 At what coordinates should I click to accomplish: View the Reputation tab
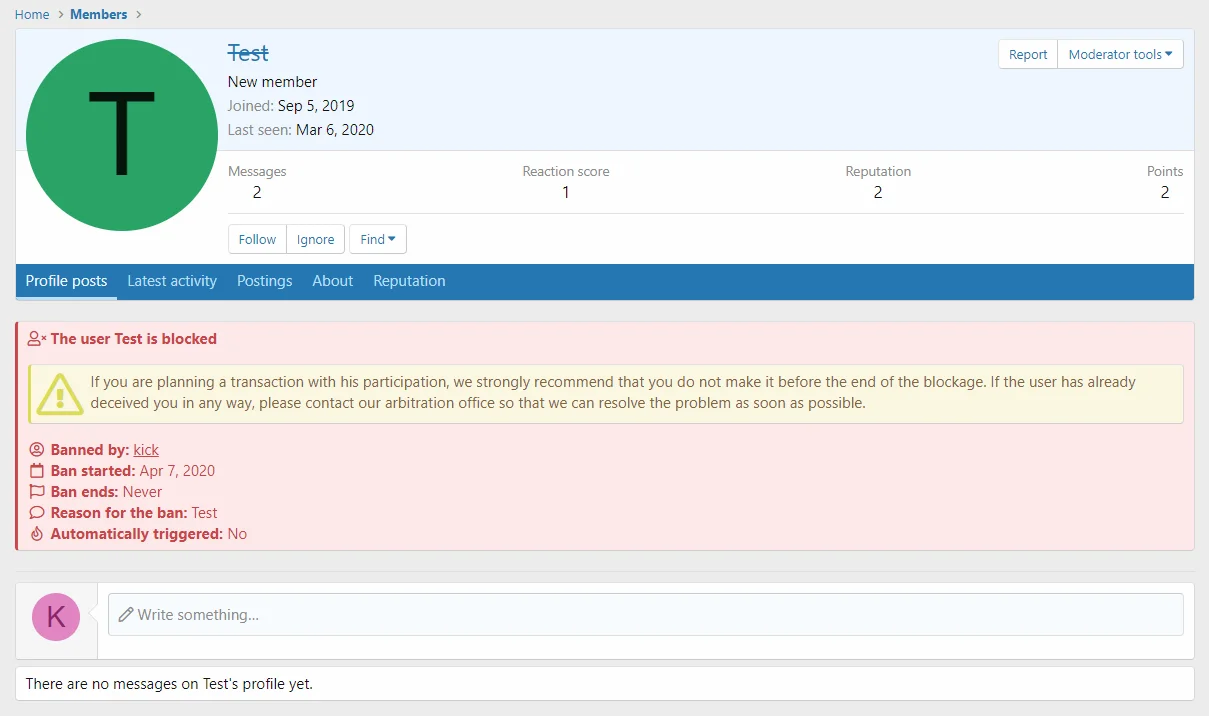pos(409,281)
